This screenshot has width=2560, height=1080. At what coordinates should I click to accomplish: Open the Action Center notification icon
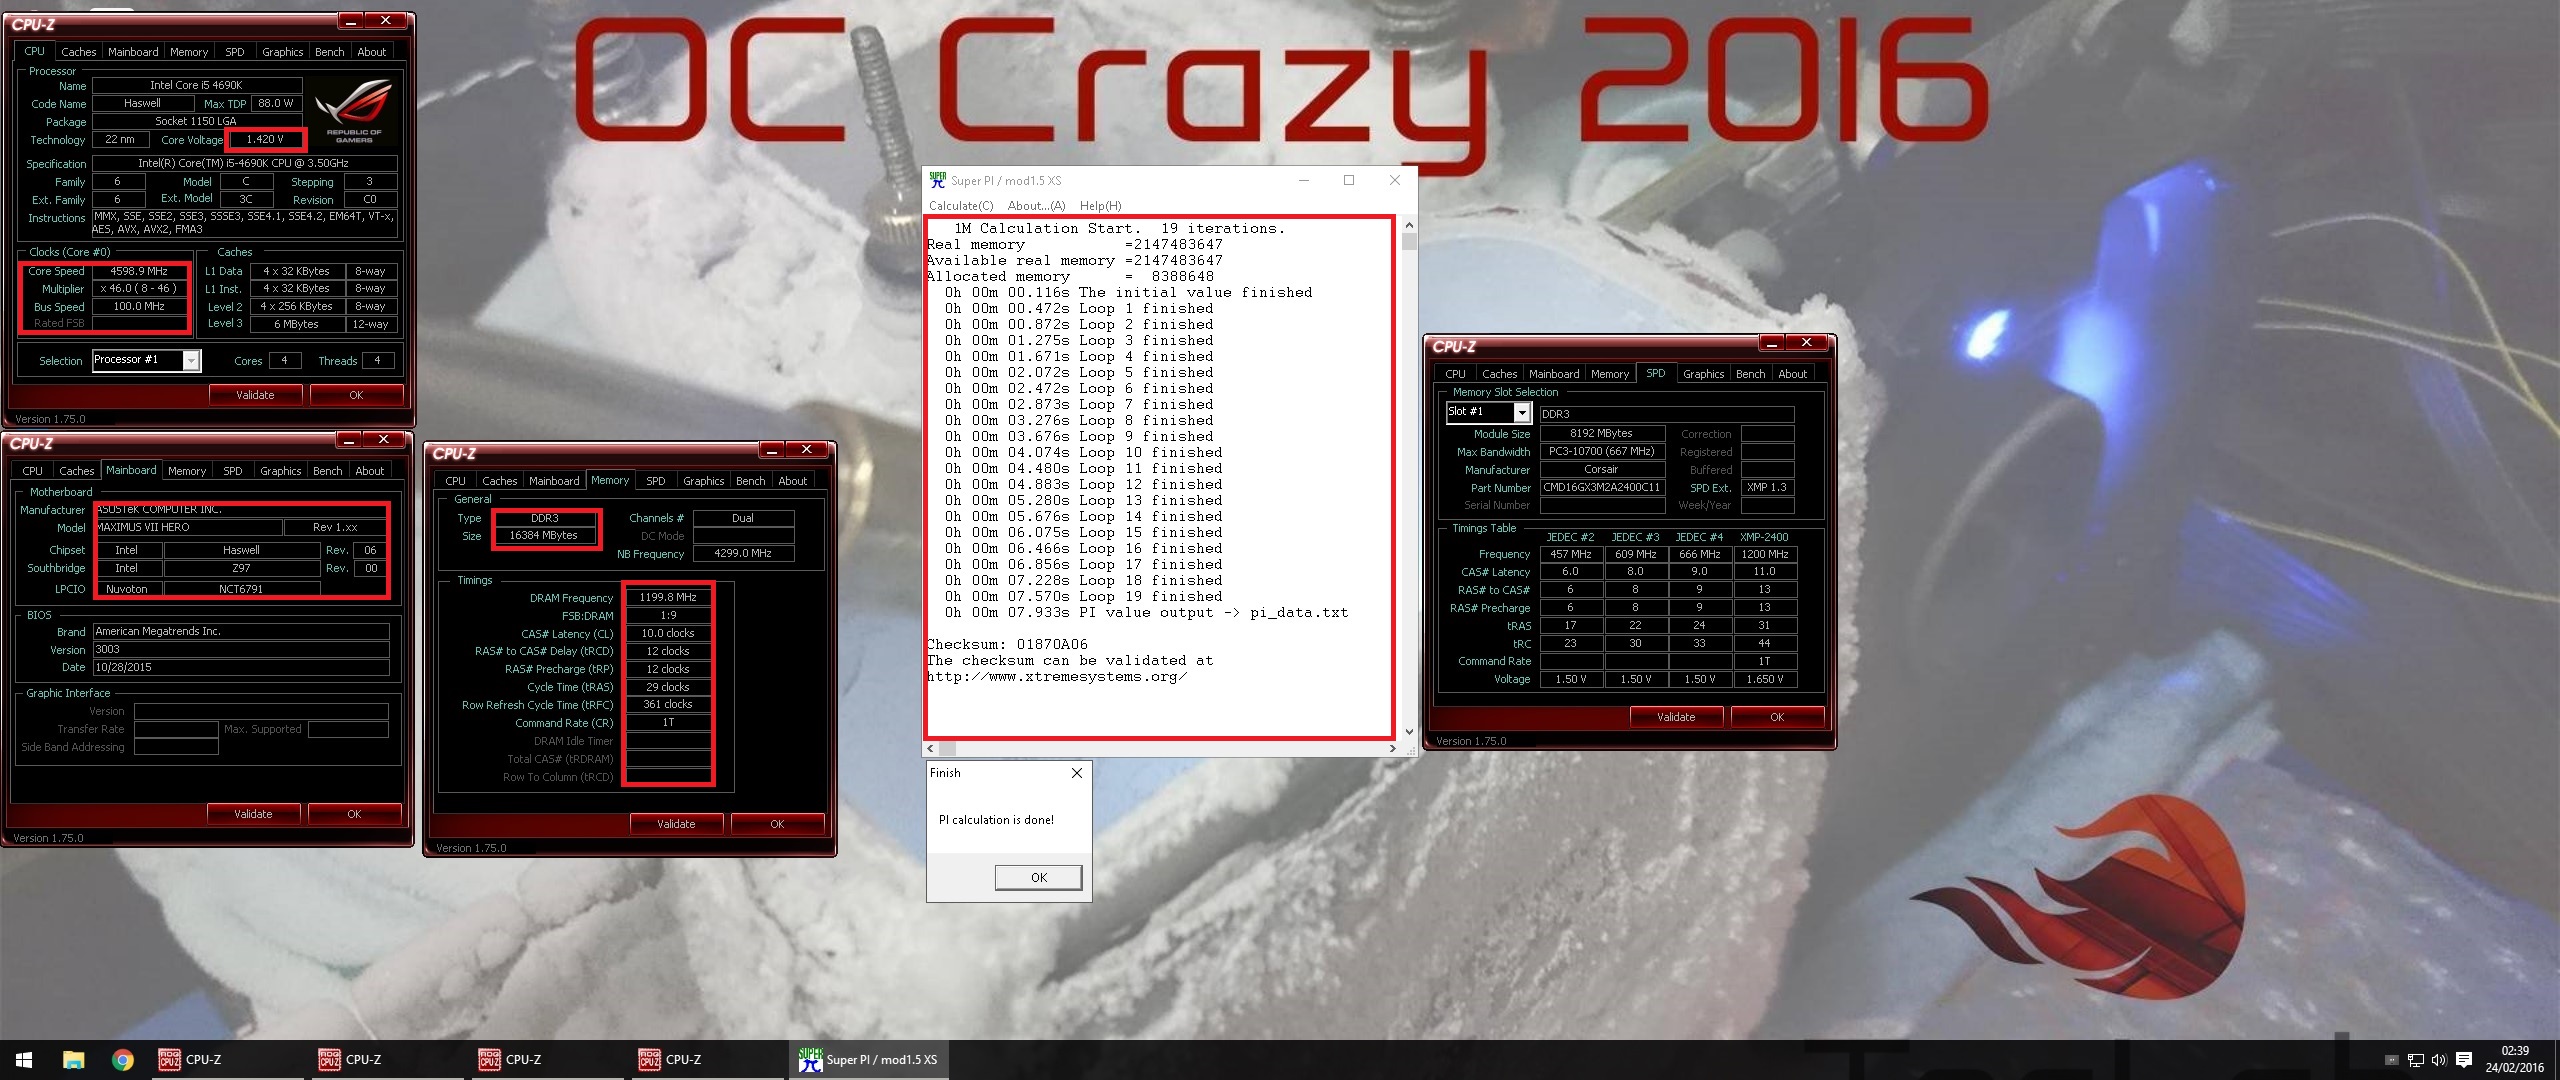click(2464, 1060)
